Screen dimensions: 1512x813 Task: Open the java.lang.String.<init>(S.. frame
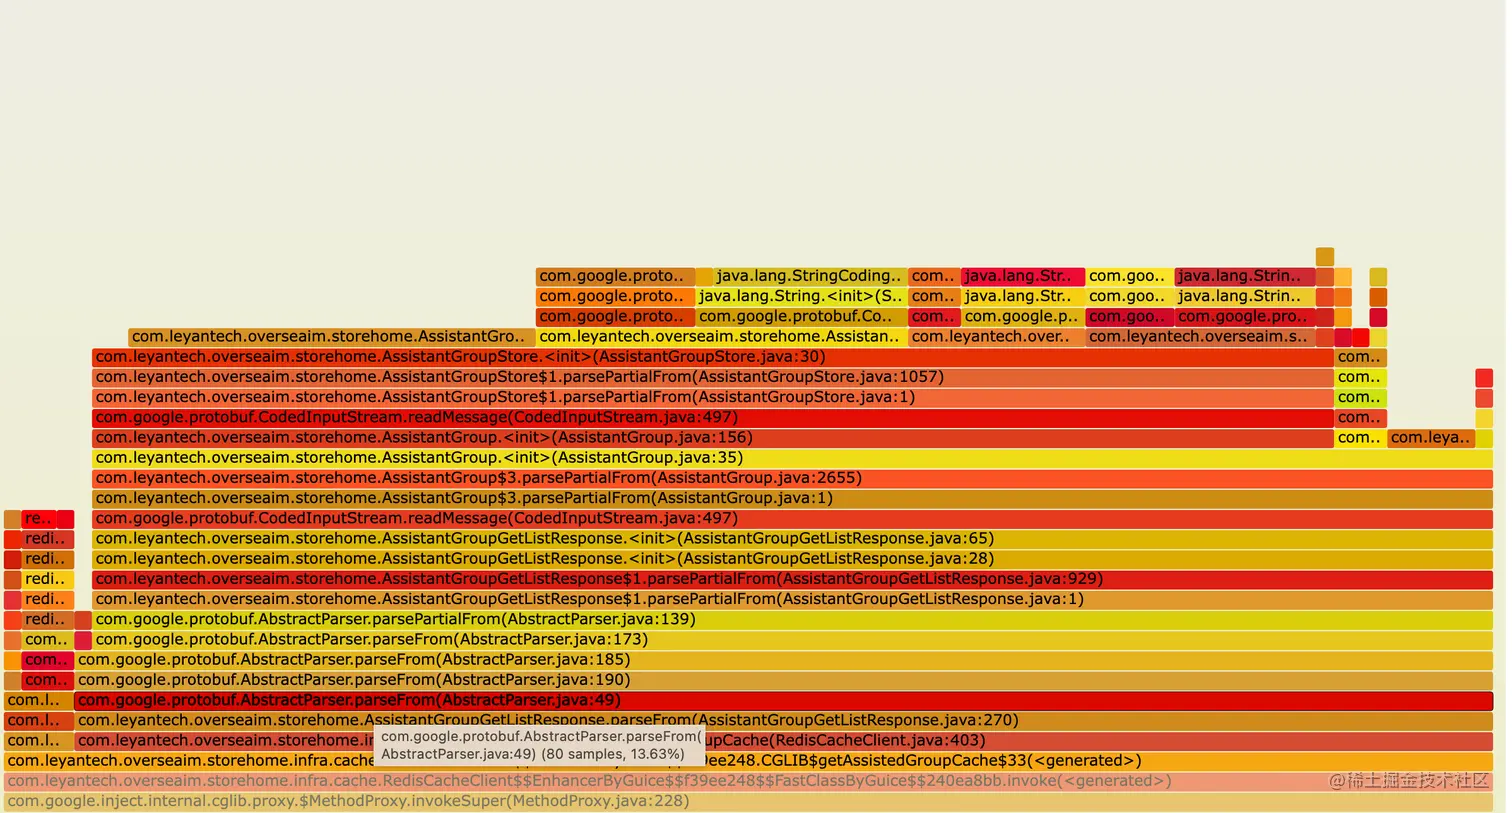point(801,296)
